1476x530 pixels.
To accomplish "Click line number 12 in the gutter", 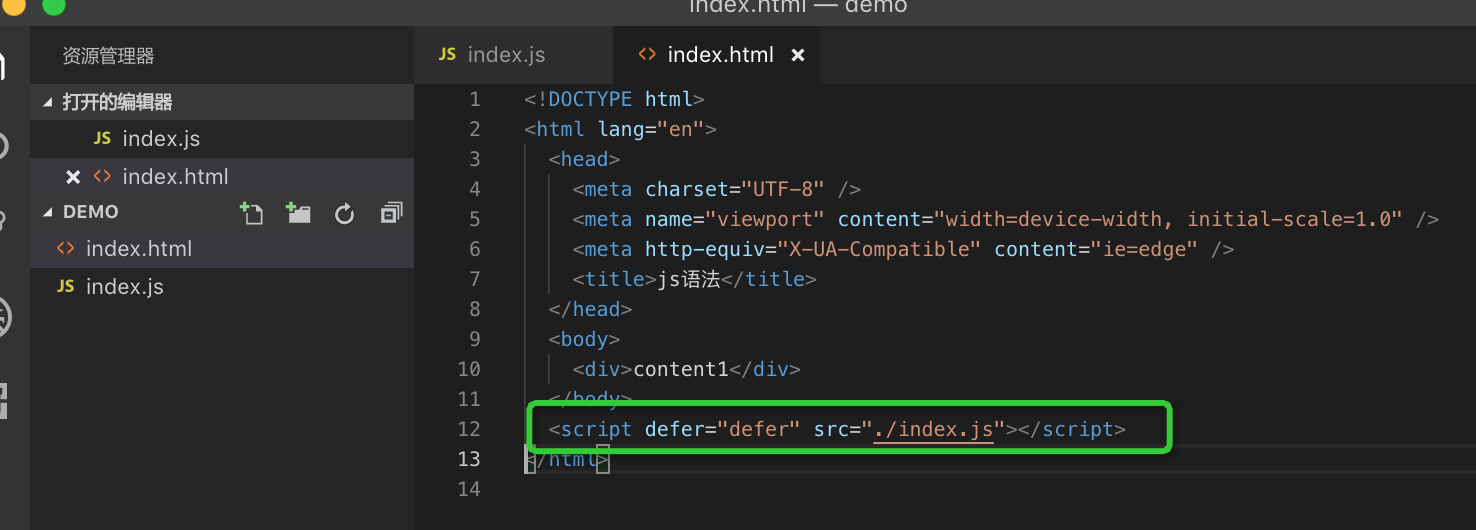I will pyautogui.click(x=469, y=429).
